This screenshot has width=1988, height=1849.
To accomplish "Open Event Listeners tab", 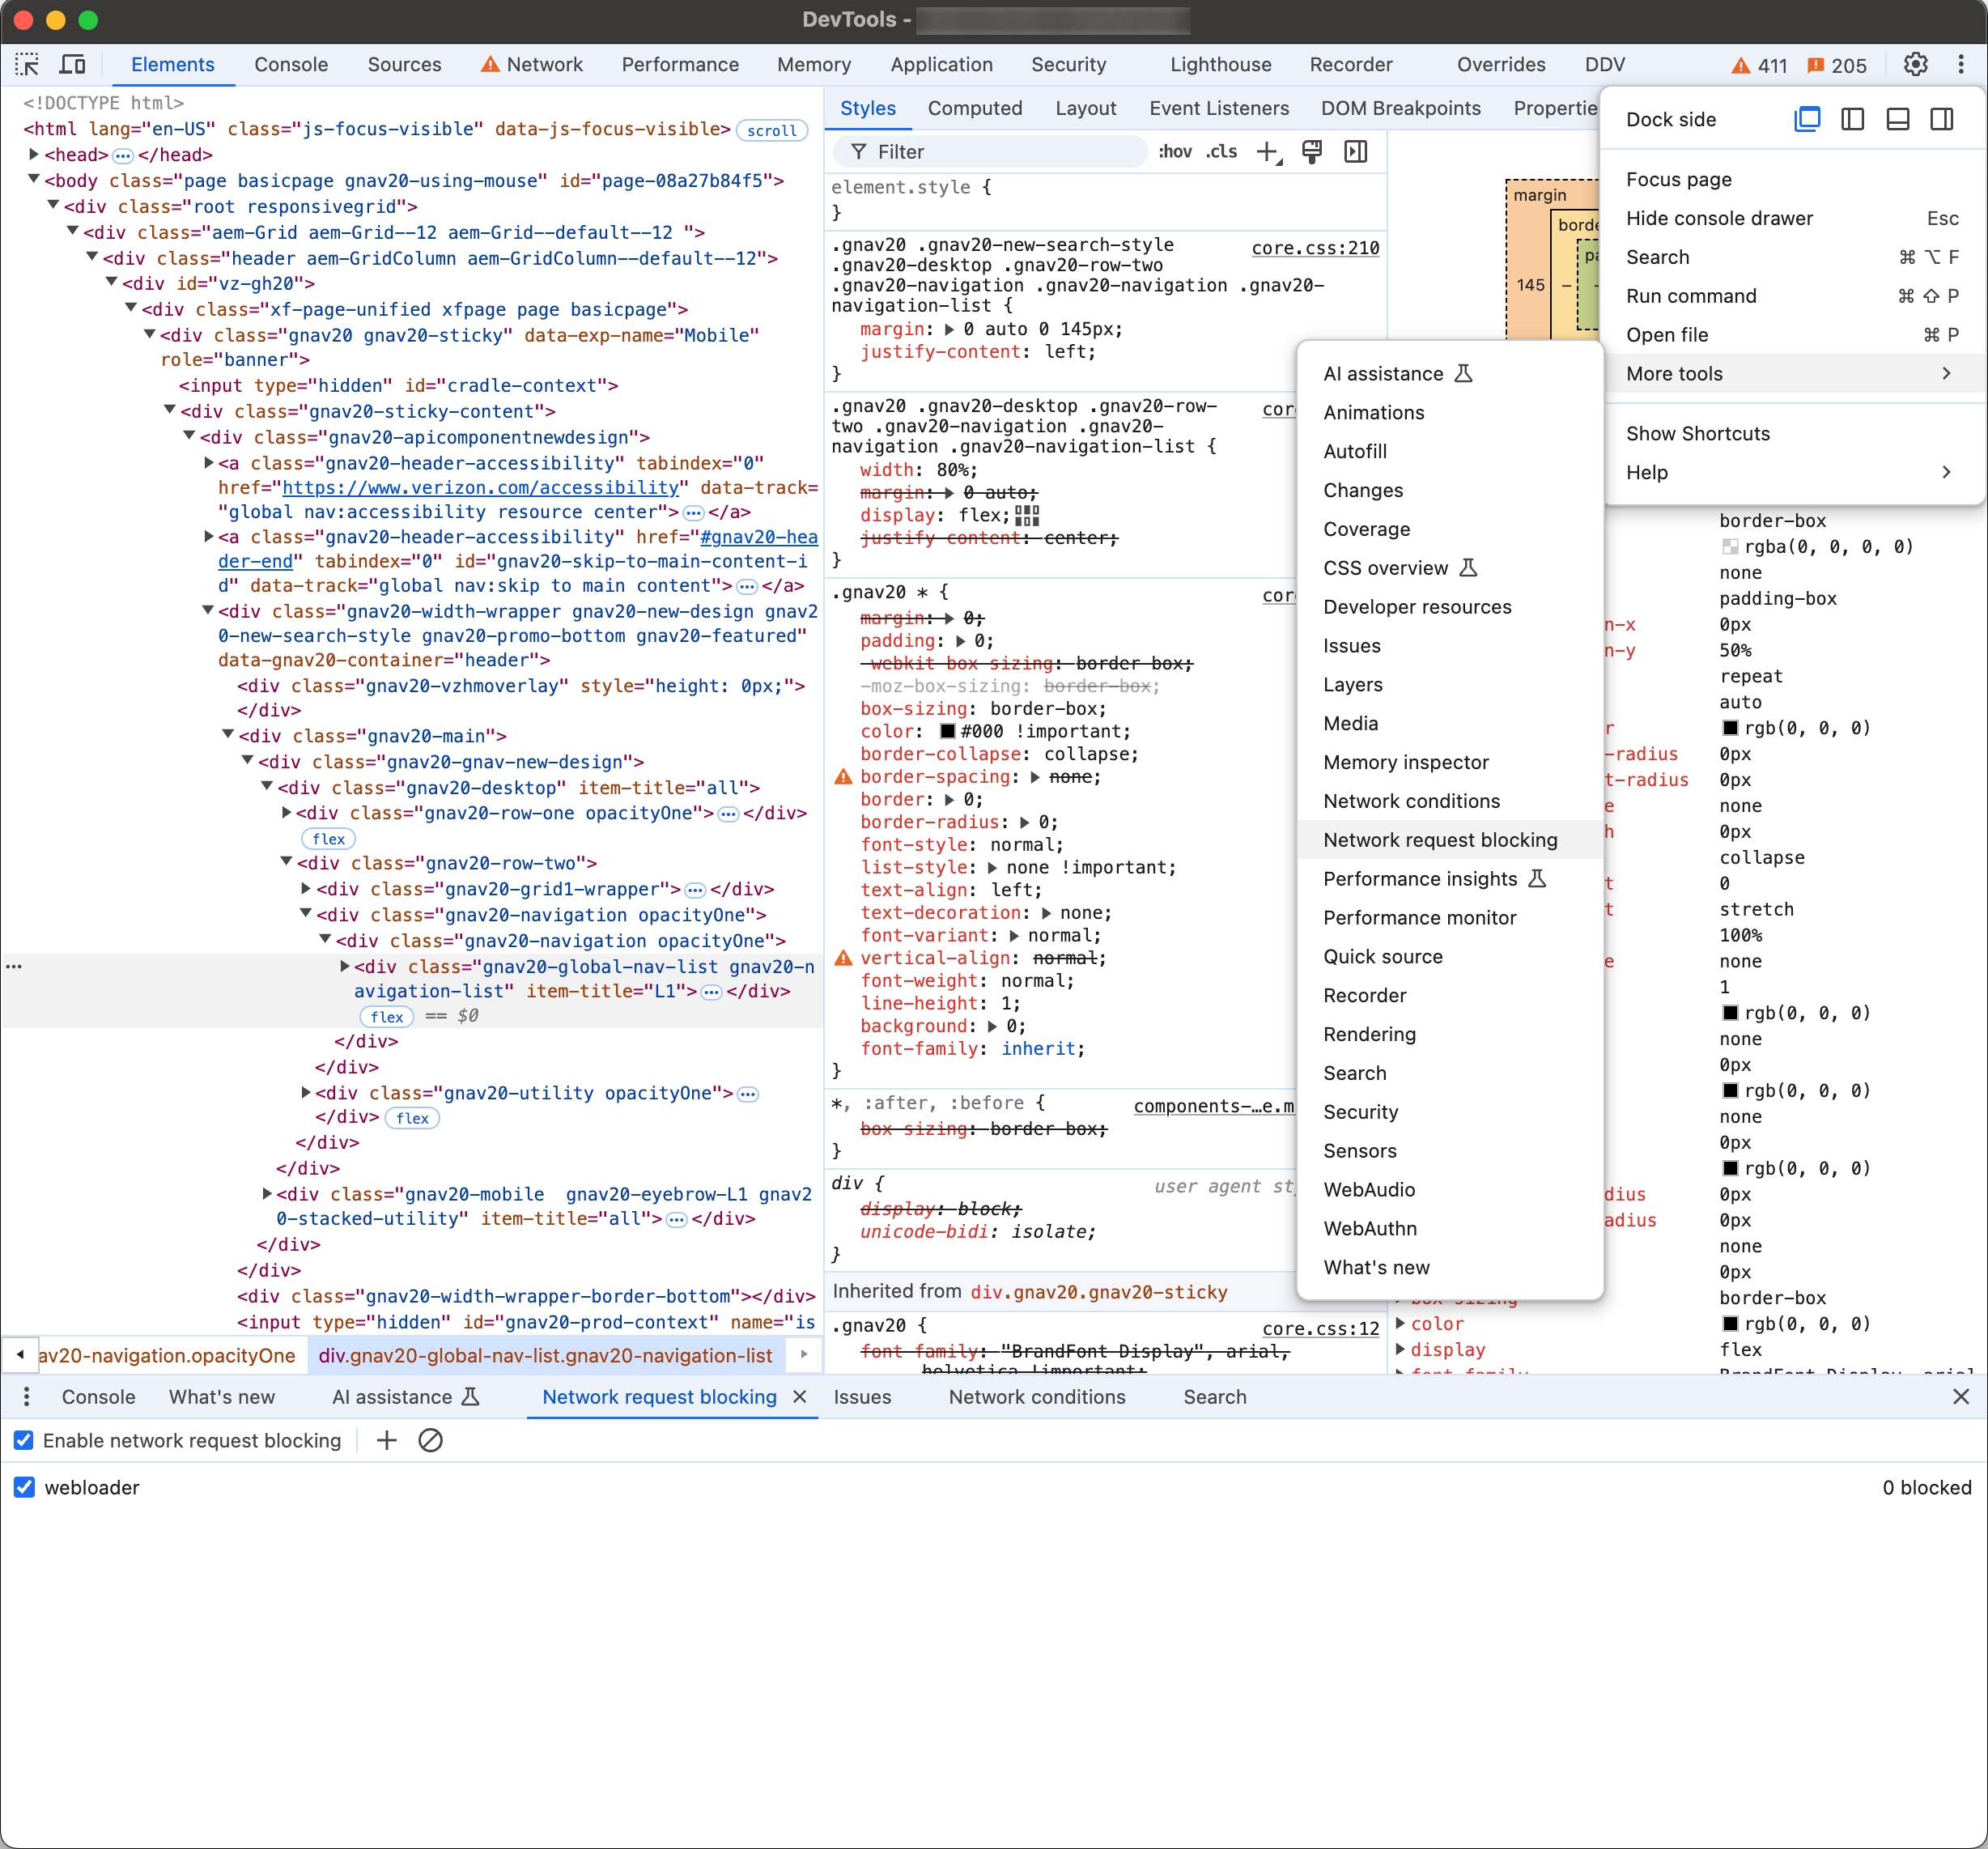I will [x=1219, y=108].
